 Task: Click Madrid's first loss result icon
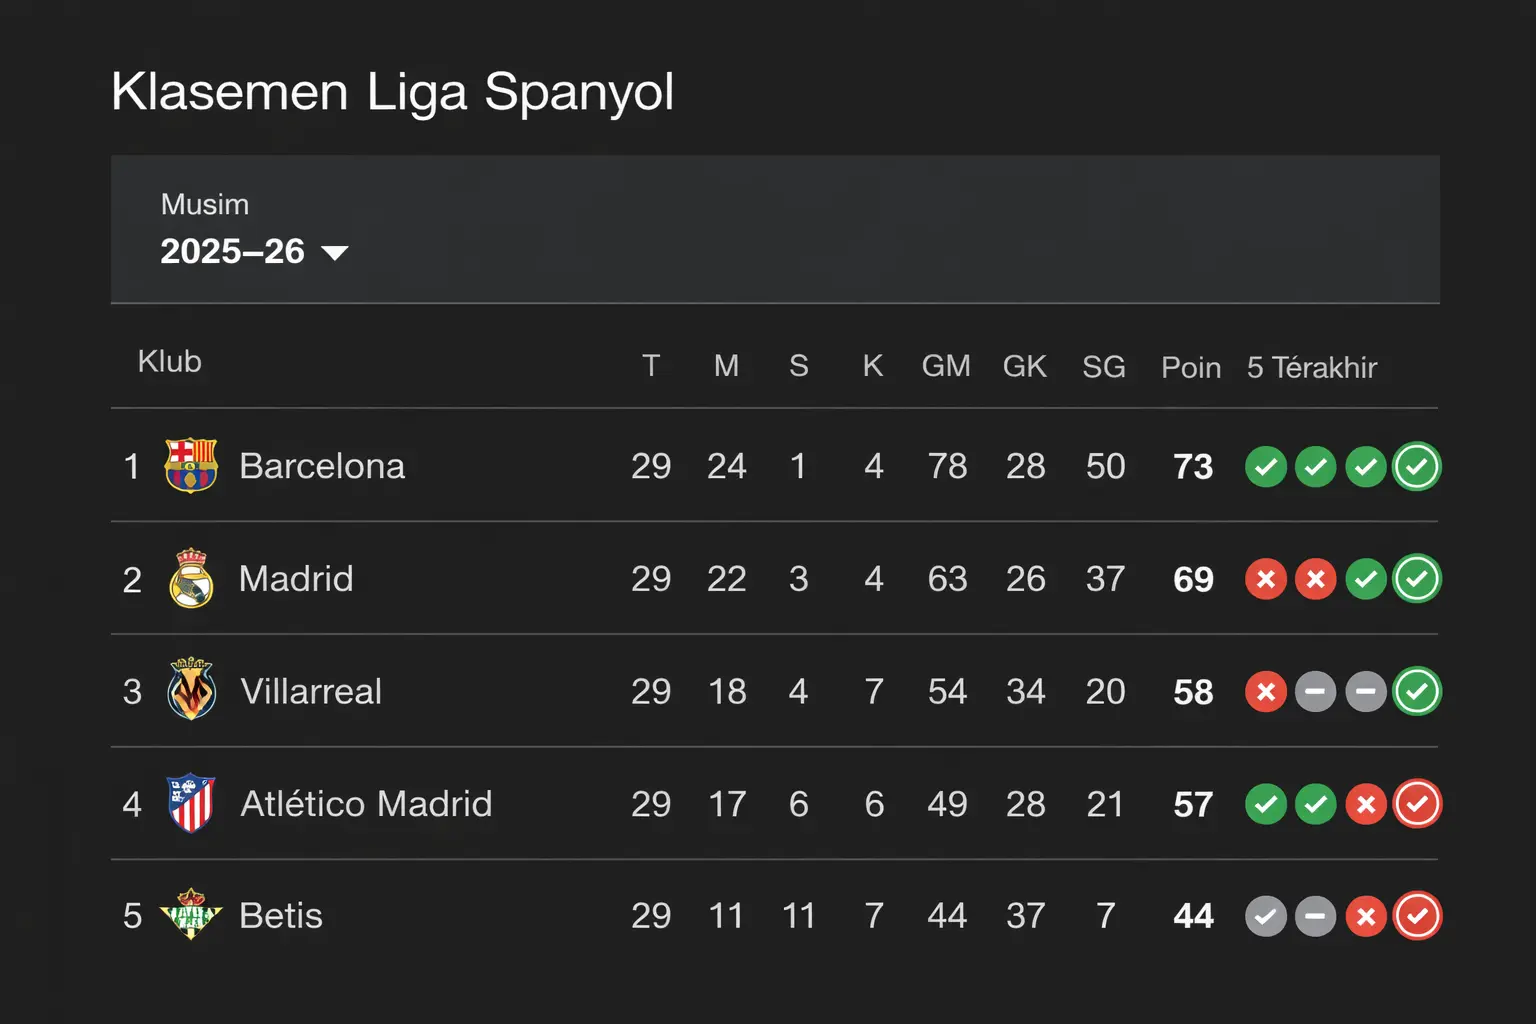point(1265,579)
